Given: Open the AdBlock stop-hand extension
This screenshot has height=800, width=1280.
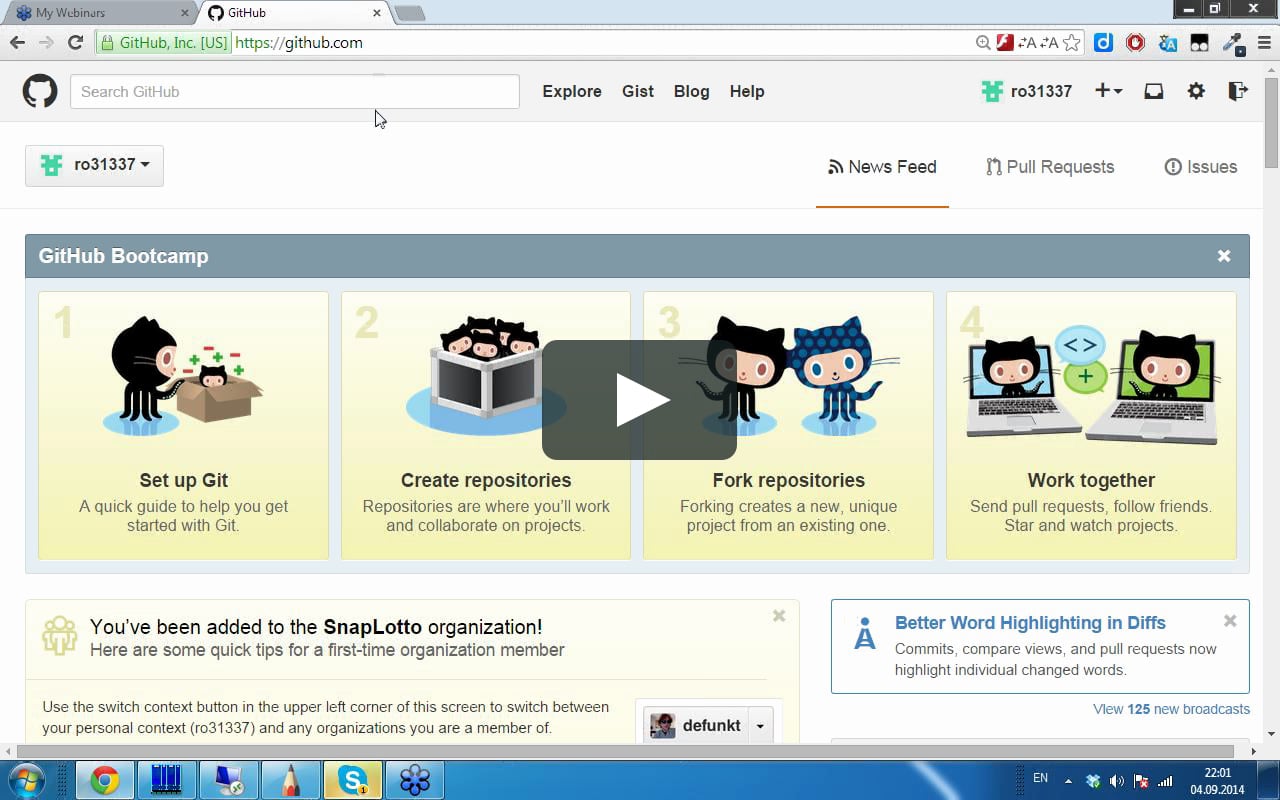Looking at the screenshot, I should click(1135, 42).
